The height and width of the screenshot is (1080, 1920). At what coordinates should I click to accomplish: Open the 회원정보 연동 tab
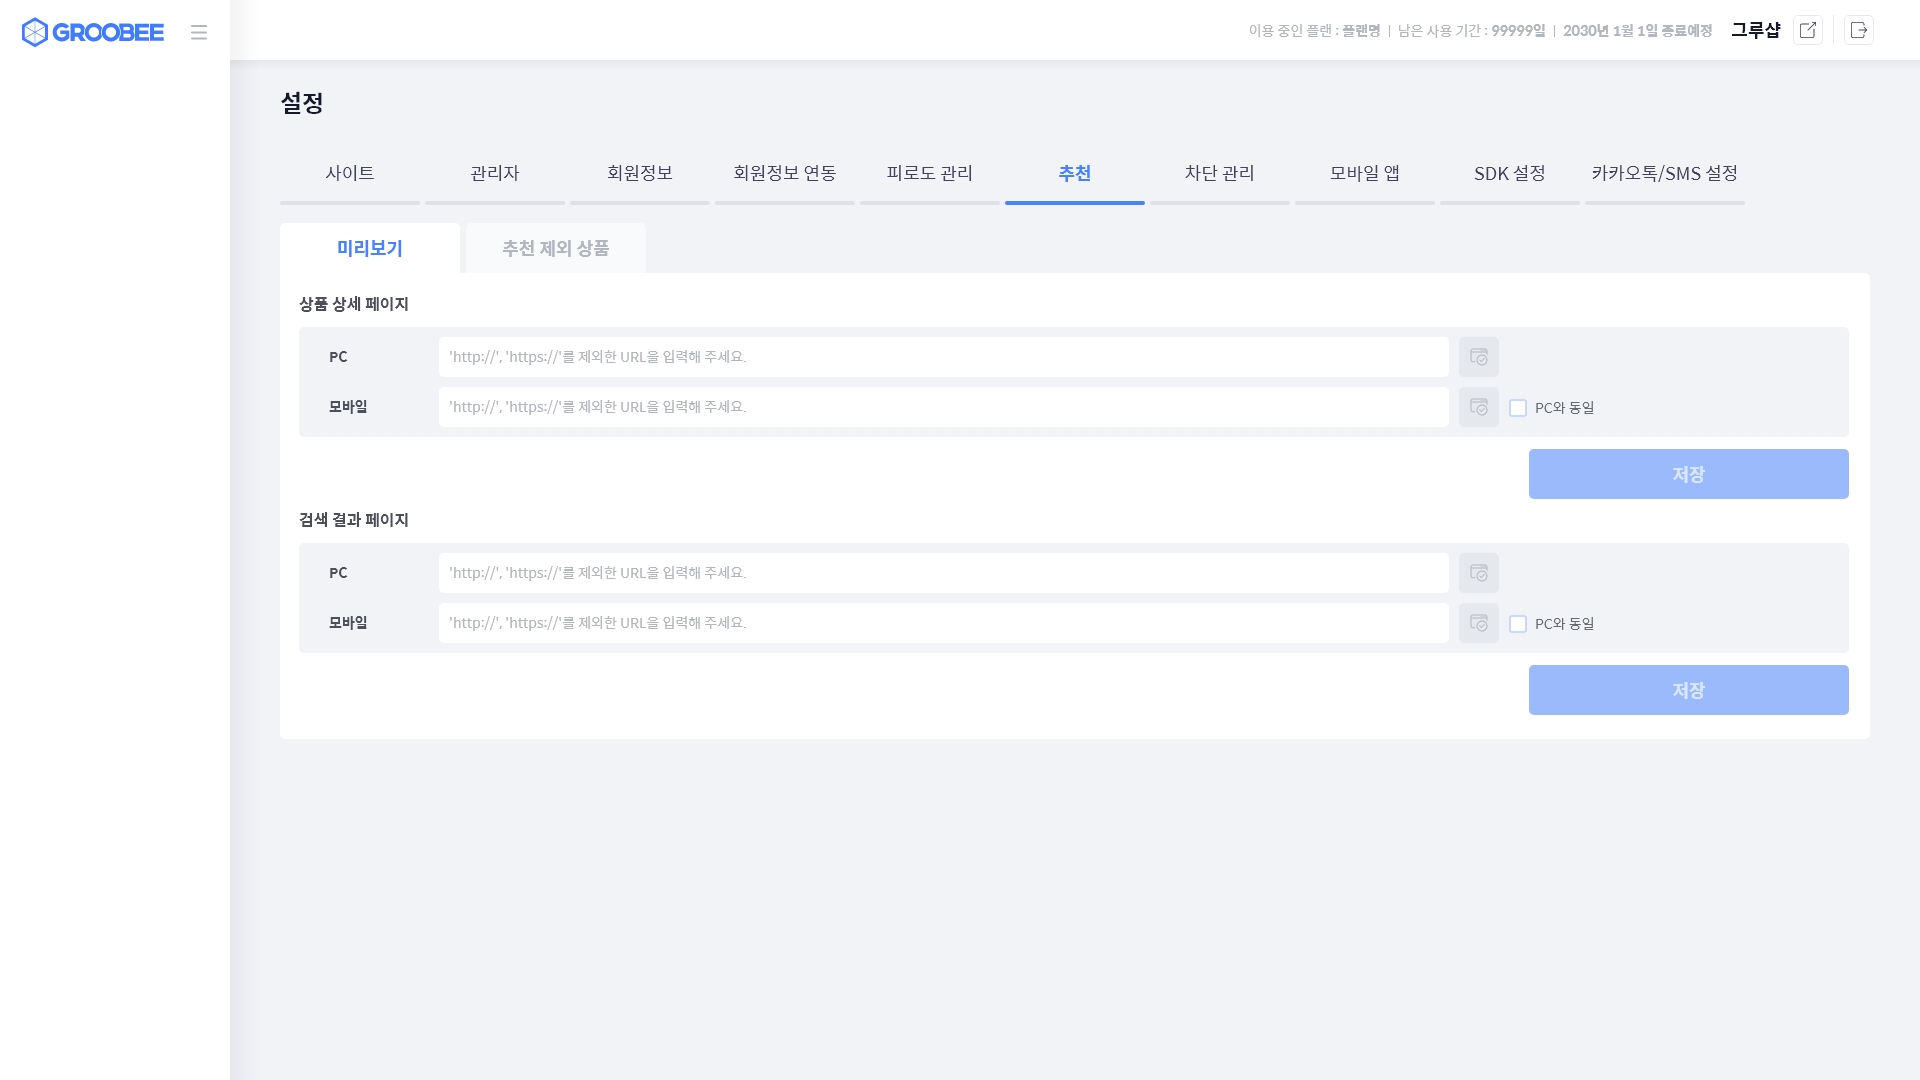click(784, 174)
